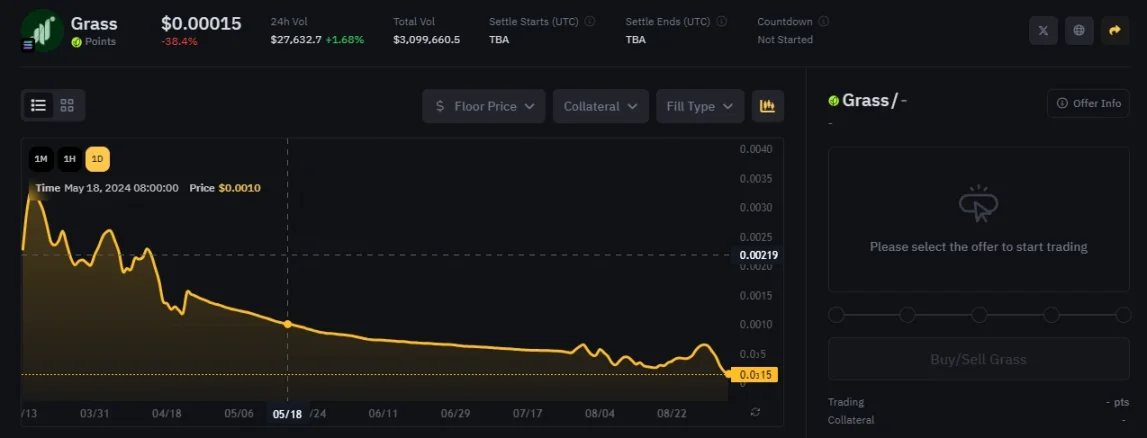This screenshot has width=1147, height=438.
Task: Click the 0.00219 price axis label
Action: coord(758,255)
